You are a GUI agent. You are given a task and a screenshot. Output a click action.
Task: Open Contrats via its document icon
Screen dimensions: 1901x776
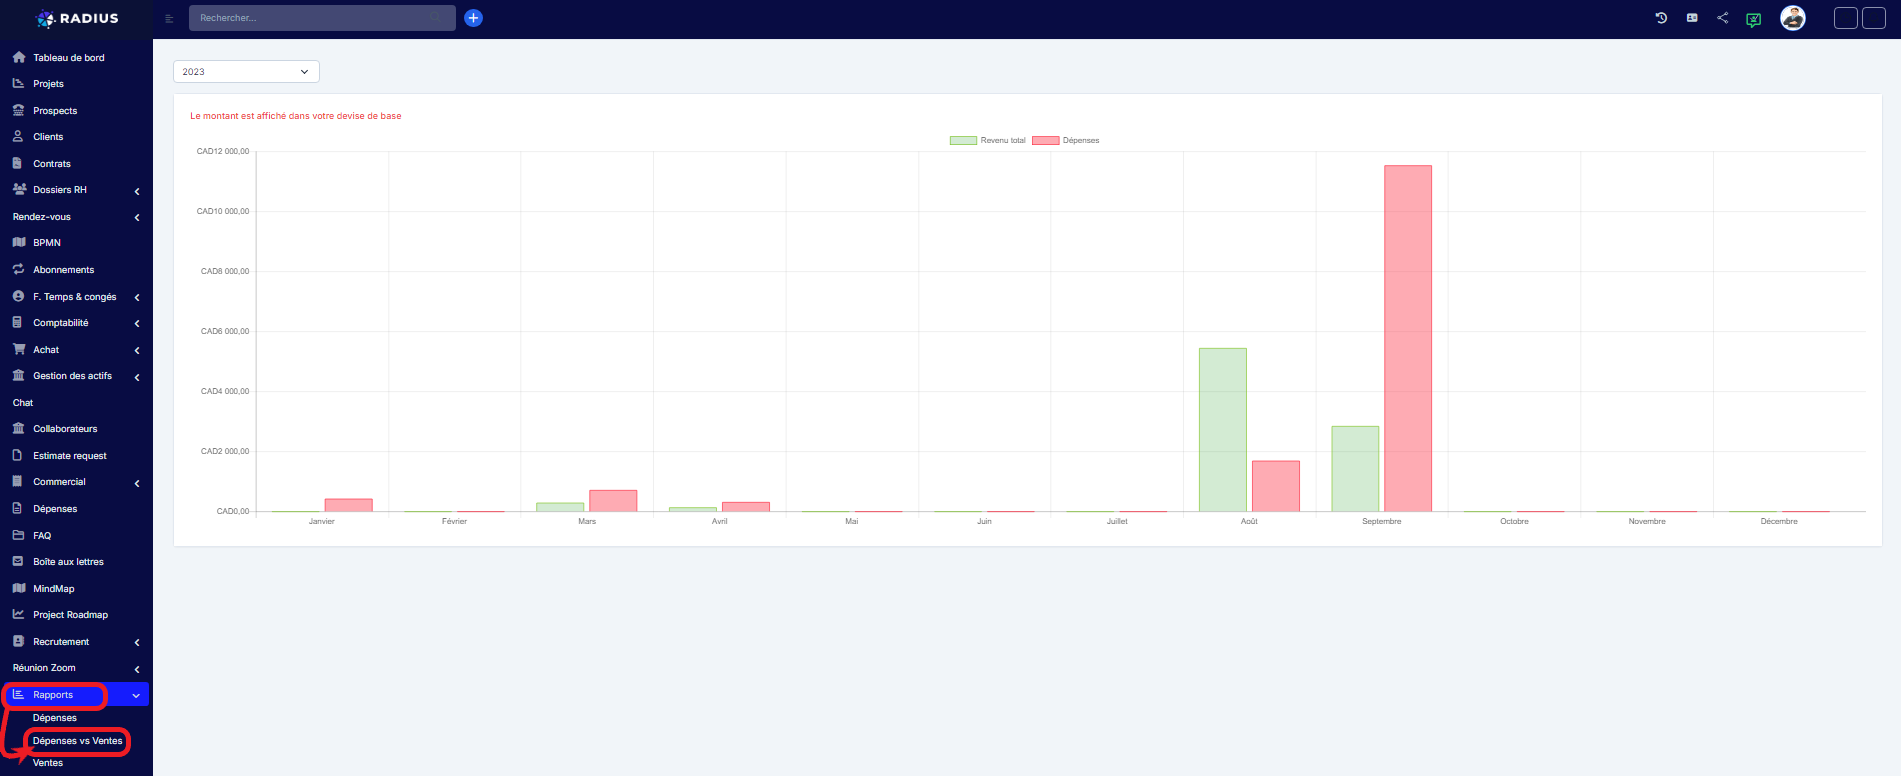pyautogui.click(x=17, y=163)
